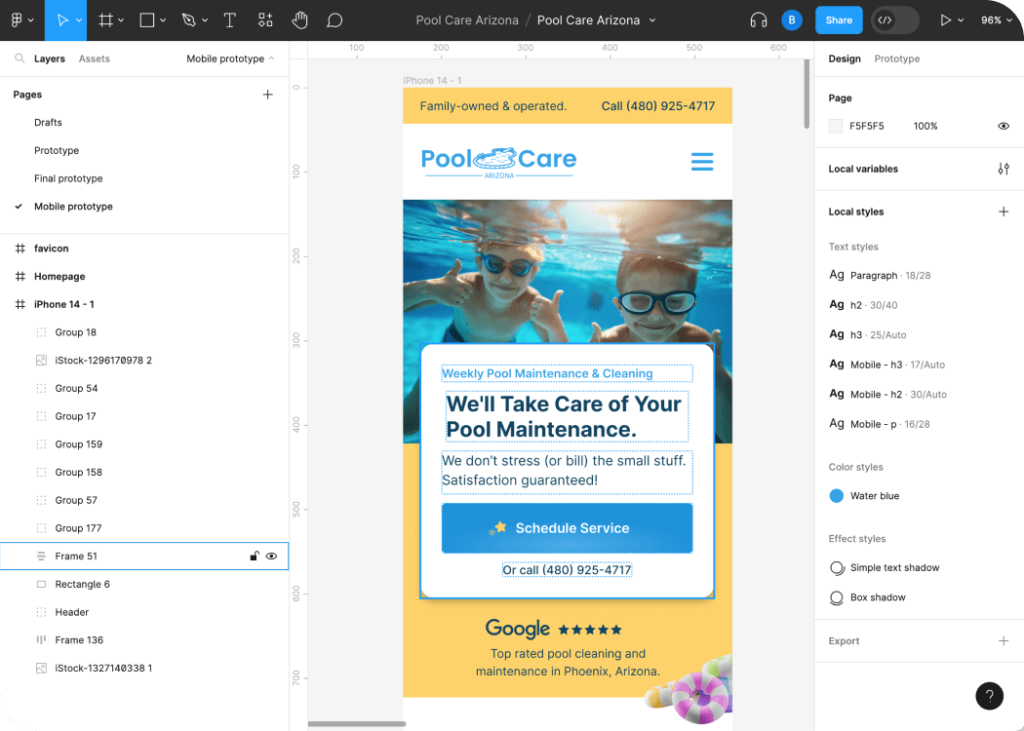Add a new page with plus icon

click(268, 95)
